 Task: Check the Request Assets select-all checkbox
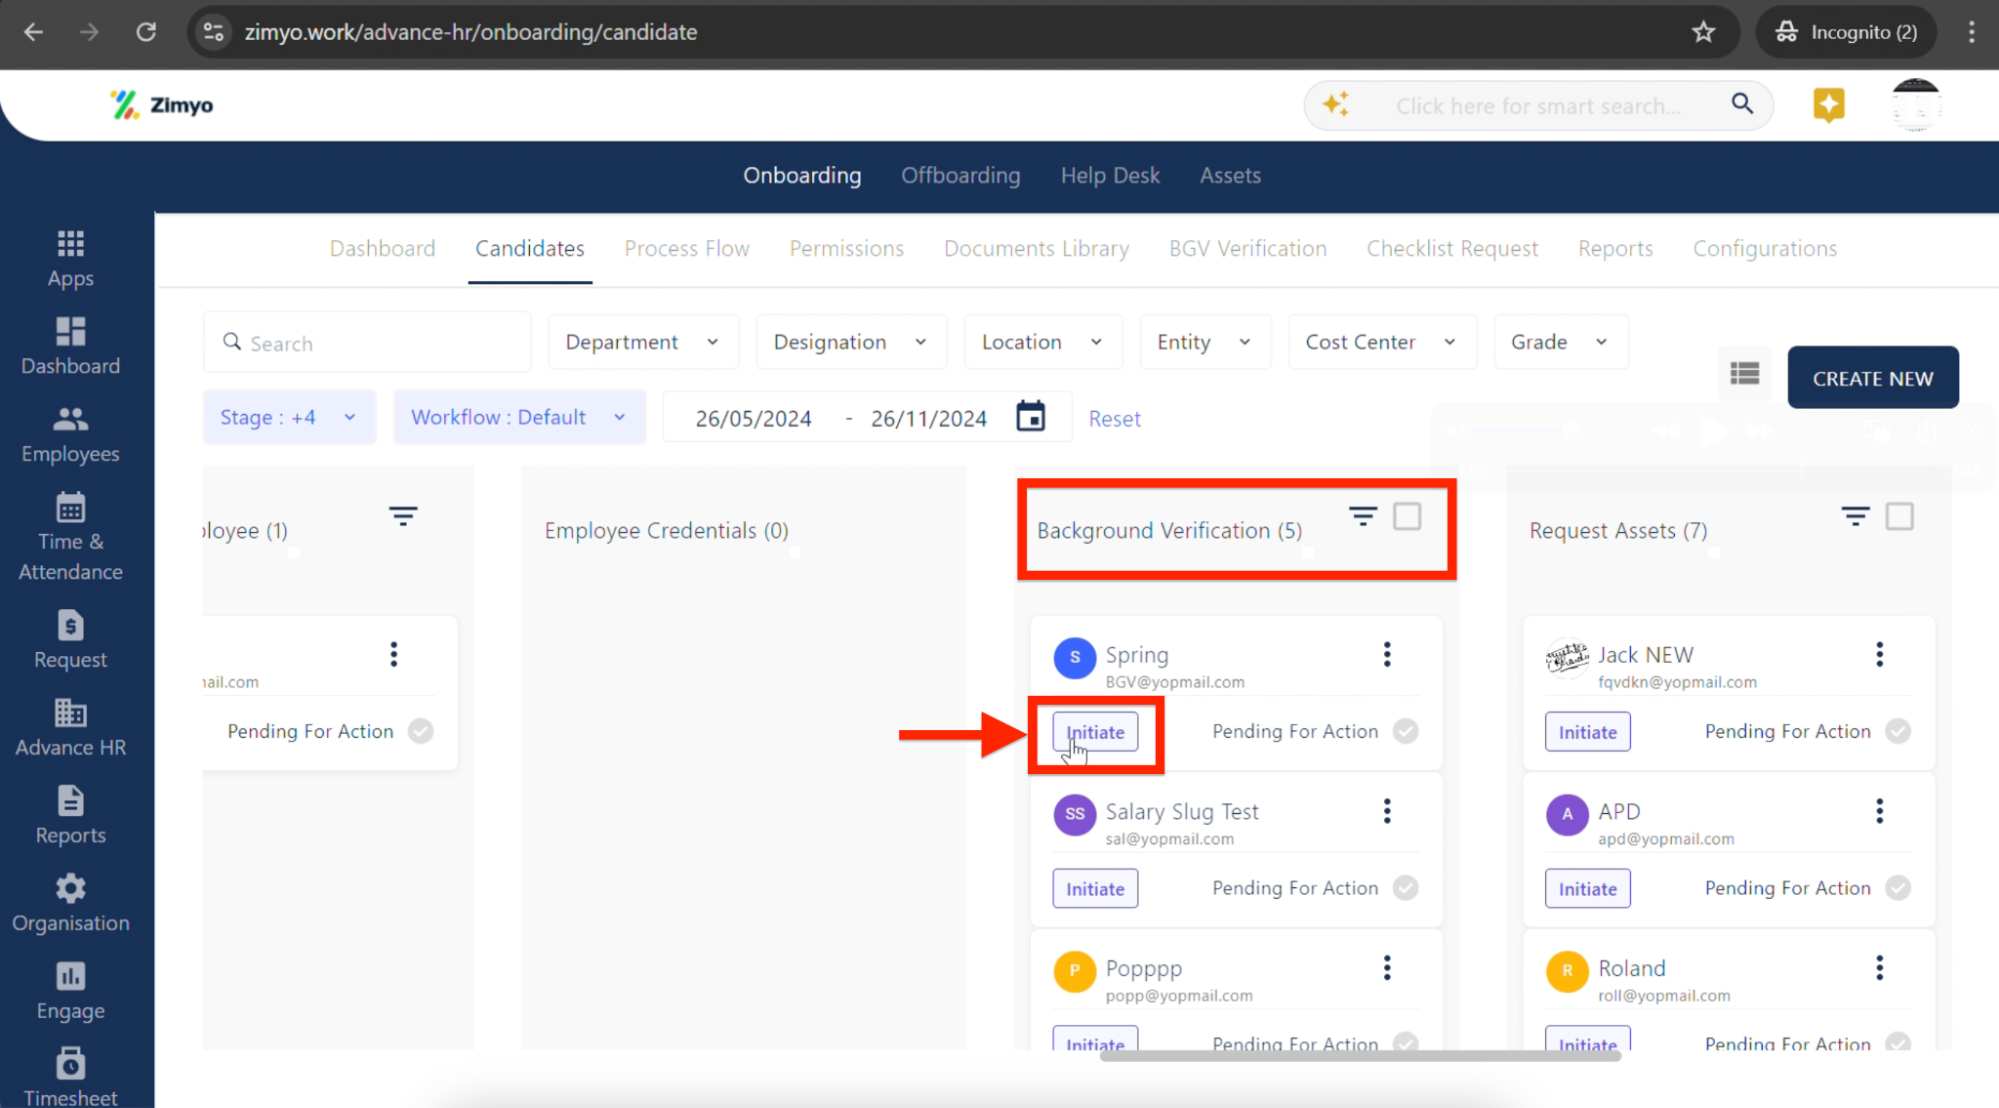click(x=1899, y=516)
